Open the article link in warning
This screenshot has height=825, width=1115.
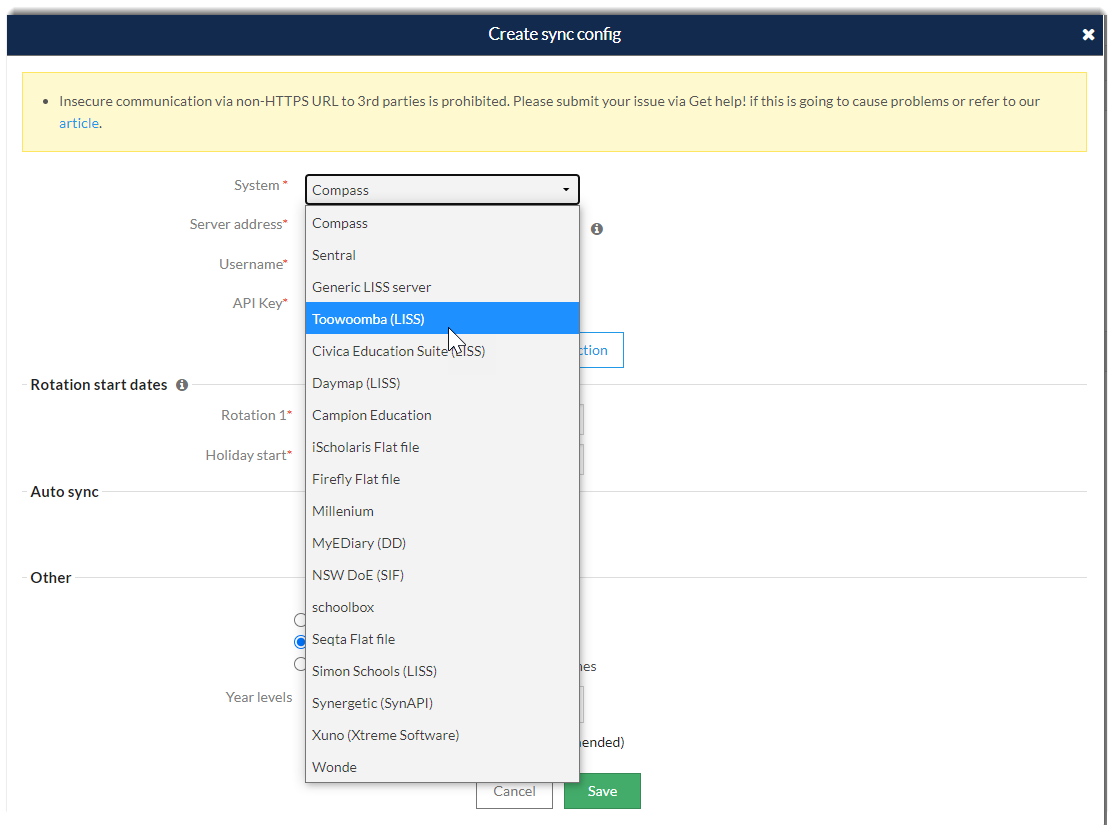pyautogui.click(x=79, y=123)
